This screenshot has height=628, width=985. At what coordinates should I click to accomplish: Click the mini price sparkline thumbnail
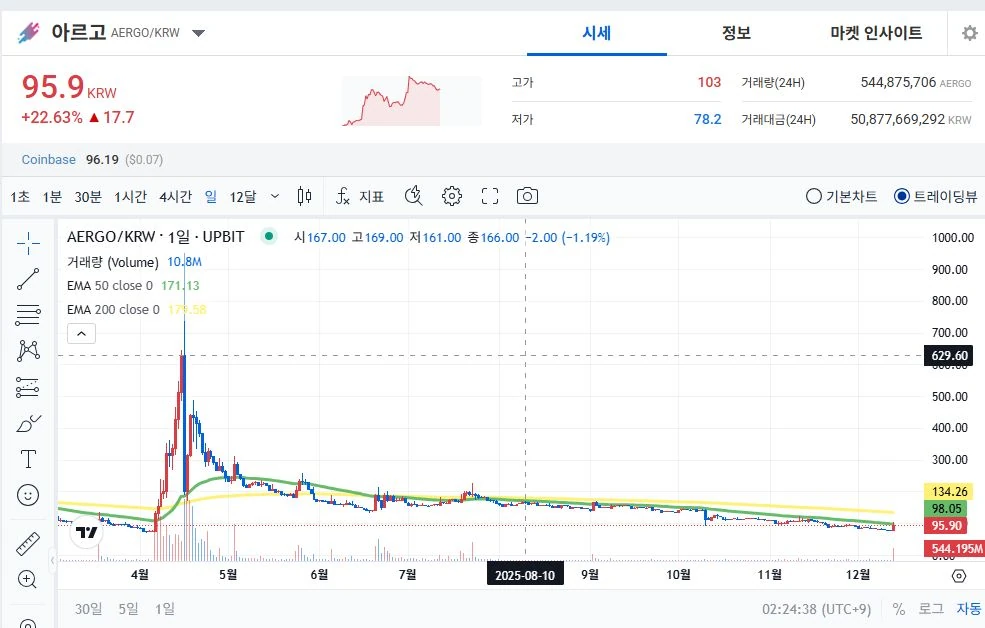411,101
